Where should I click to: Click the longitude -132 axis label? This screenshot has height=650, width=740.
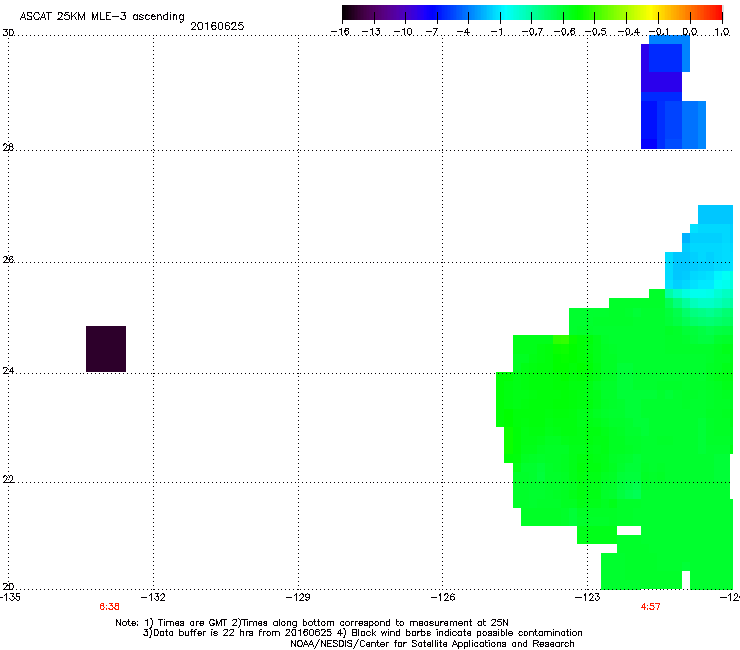point(153,597)
